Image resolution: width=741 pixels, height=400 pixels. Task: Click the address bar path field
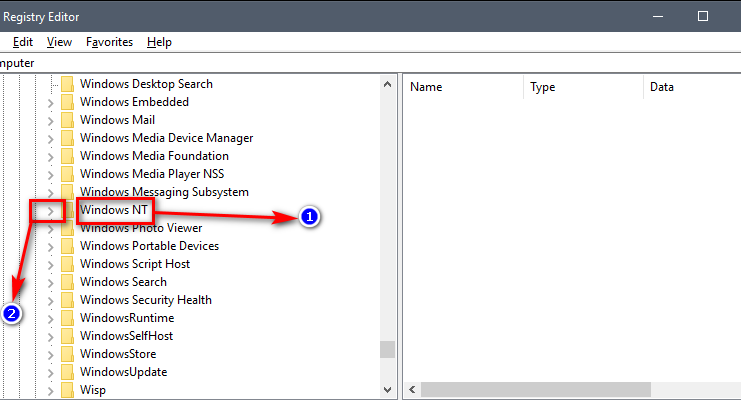(370, 63)
